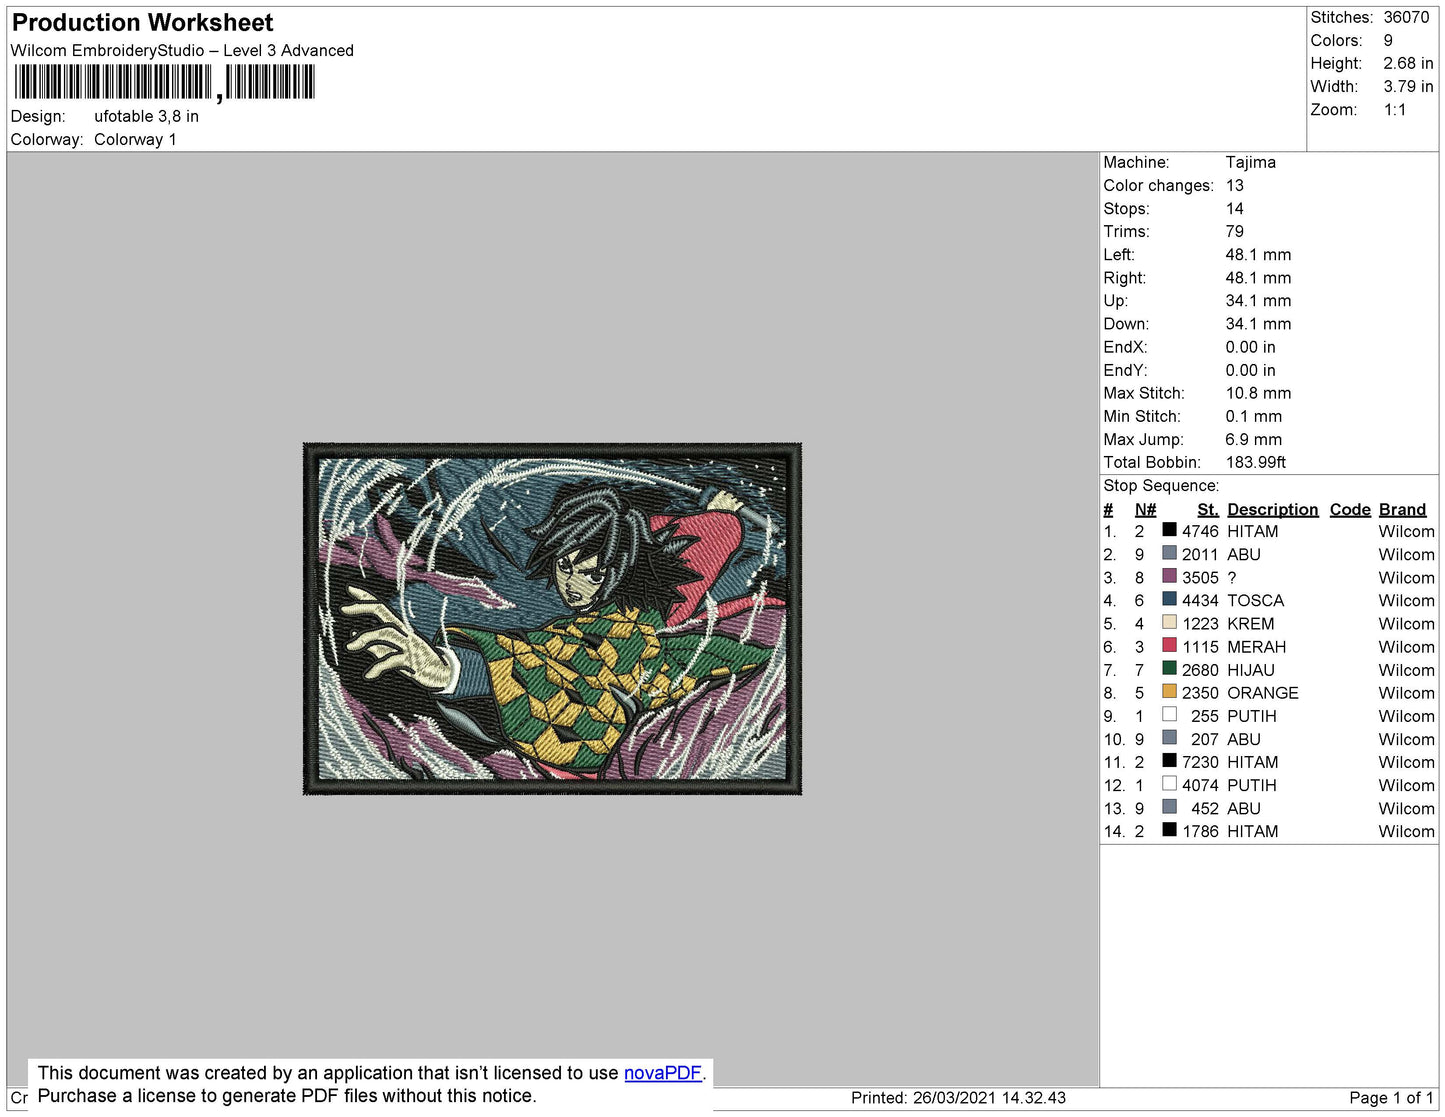This screenshot has width=1445, height=1117.
Task: Select the cream swatch next to KREM
Action: [1169, 622]
